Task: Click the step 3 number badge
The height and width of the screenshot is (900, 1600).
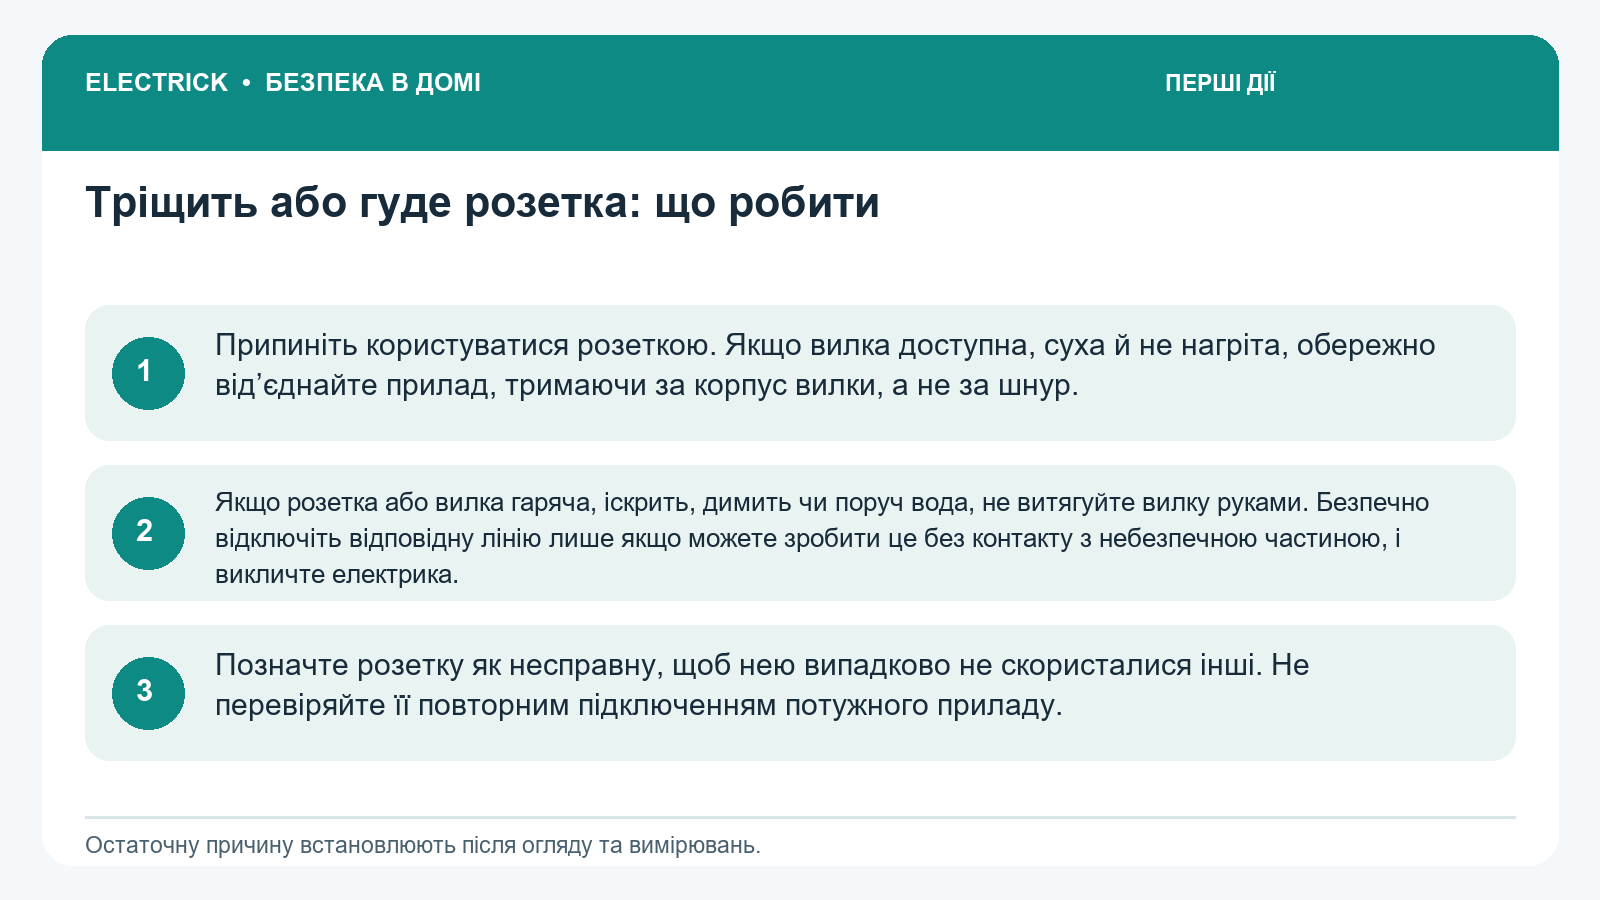Action: [x=148, y=693]
